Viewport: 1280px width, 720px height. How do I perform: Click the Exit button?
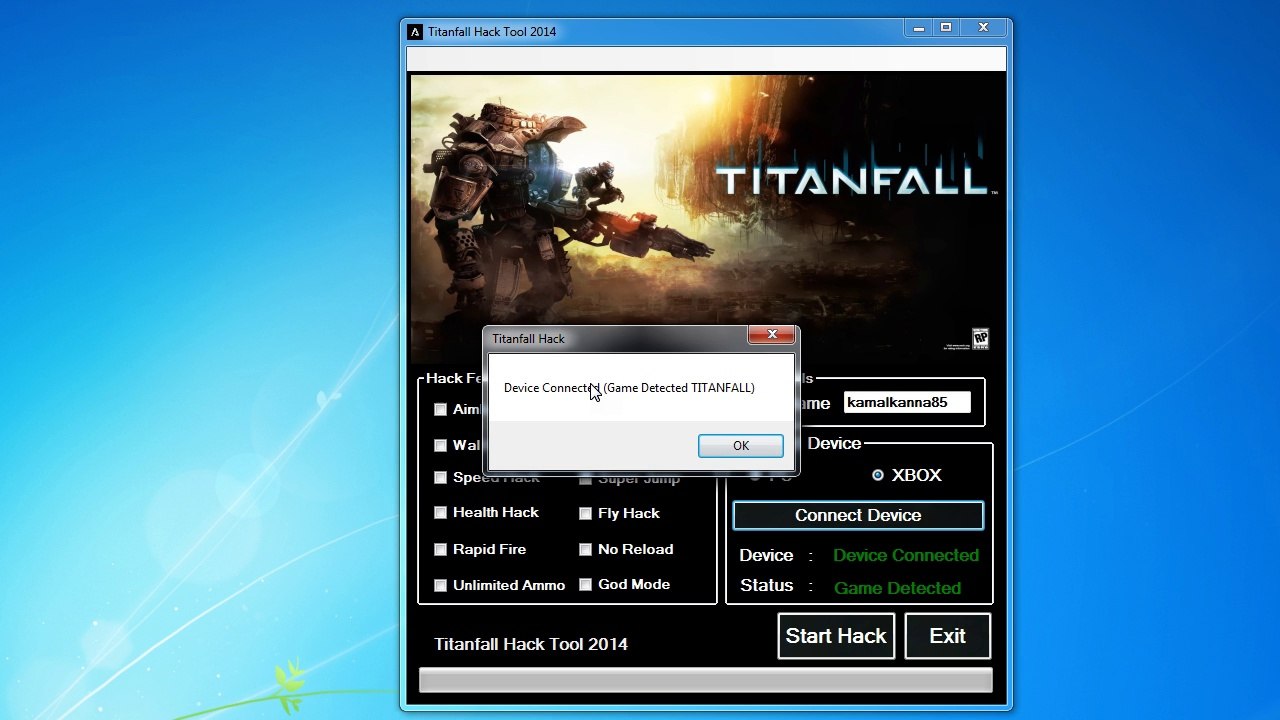pyautogui.click(x=947, y=636)
